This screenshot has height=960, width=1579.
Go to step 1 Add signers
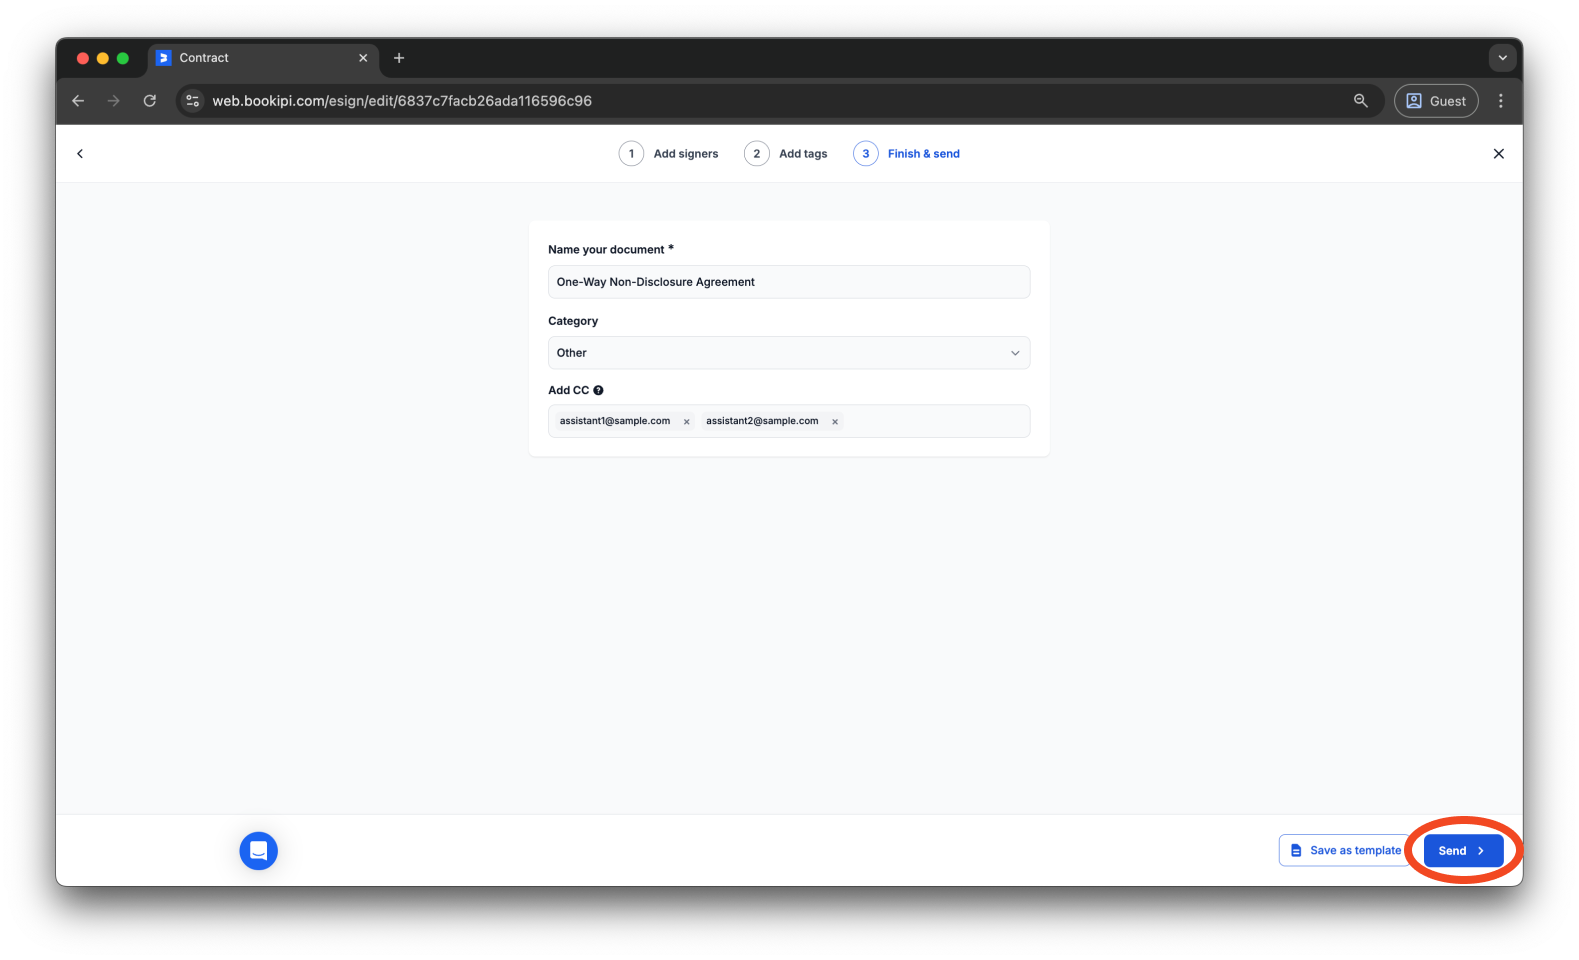(x=668, y=154)
